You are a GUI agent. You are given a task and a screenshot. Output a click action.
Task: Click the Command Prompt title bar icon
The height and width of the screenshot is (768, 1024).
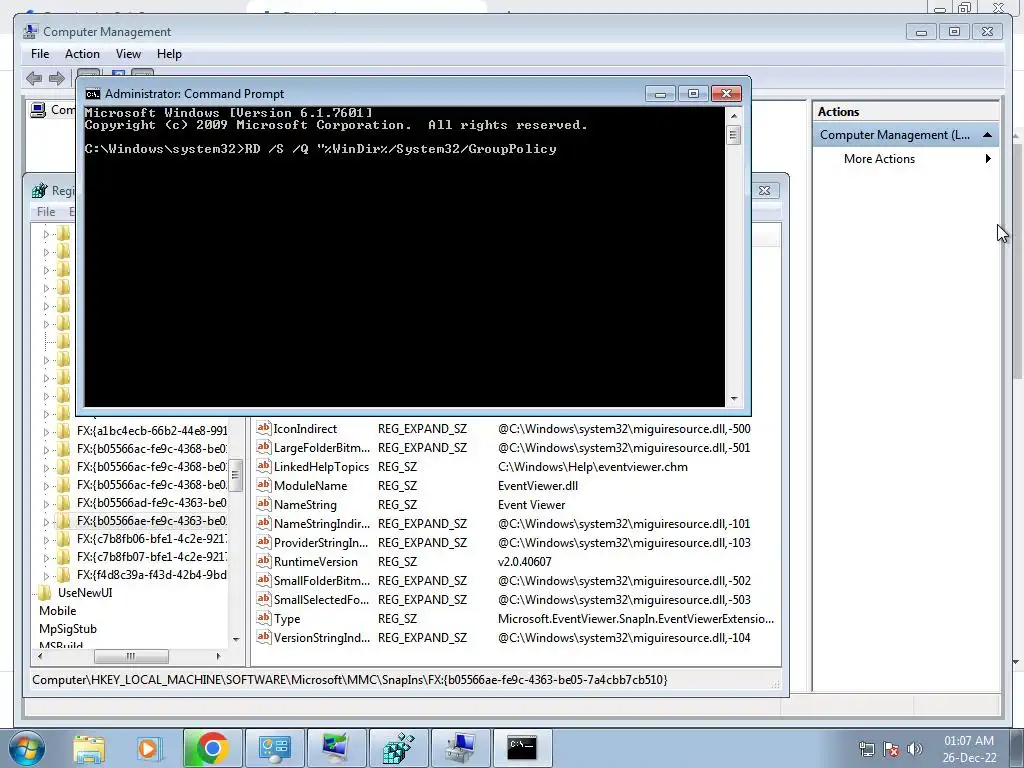point(93,94)
